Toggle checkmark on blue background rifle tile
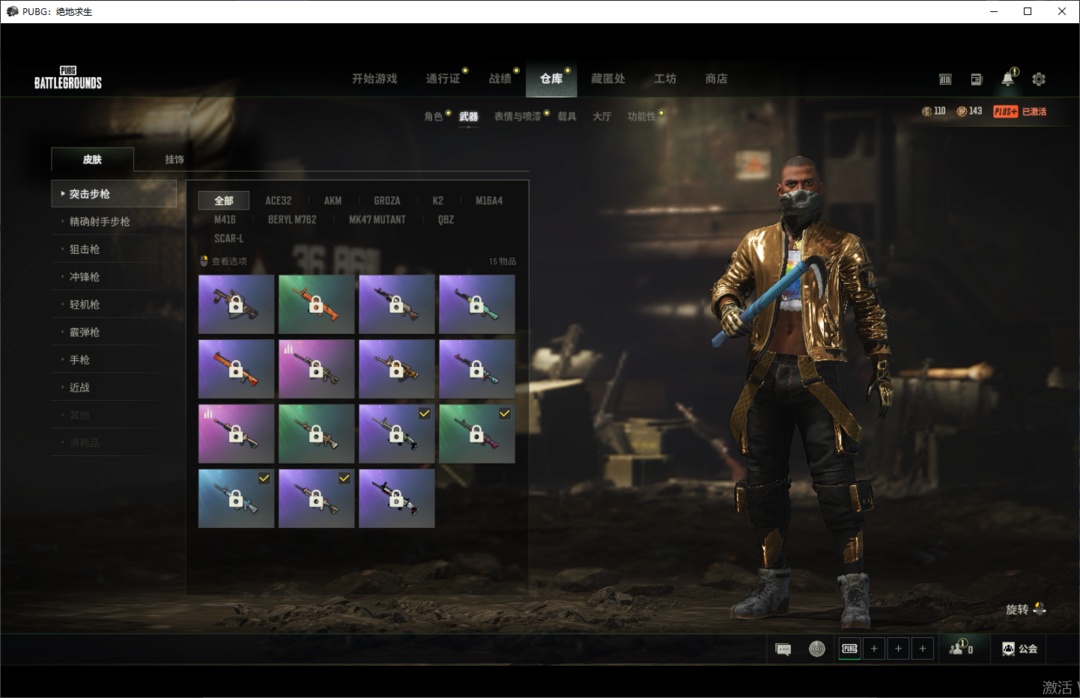Screen dimensions: 1080x698 coord(264,478)
